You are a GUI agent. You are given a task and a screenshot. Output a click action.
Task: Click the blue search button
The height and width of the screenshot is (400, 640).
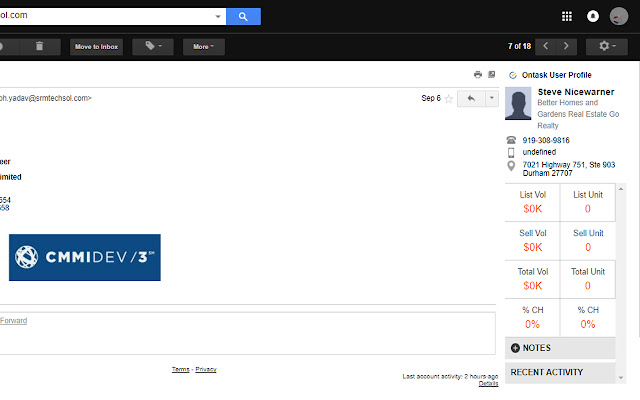pos(243,16)
